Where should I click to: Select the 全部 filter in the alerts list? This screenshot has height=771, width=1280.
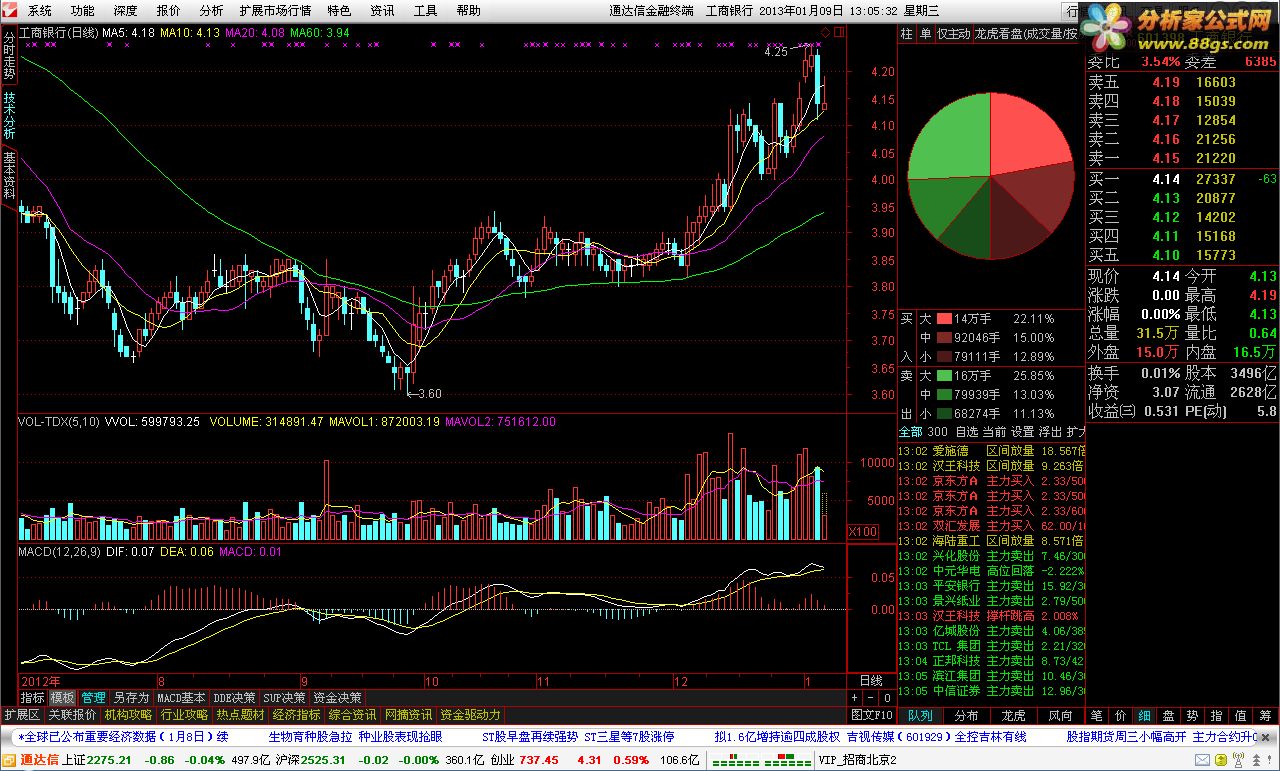[910, 432]
